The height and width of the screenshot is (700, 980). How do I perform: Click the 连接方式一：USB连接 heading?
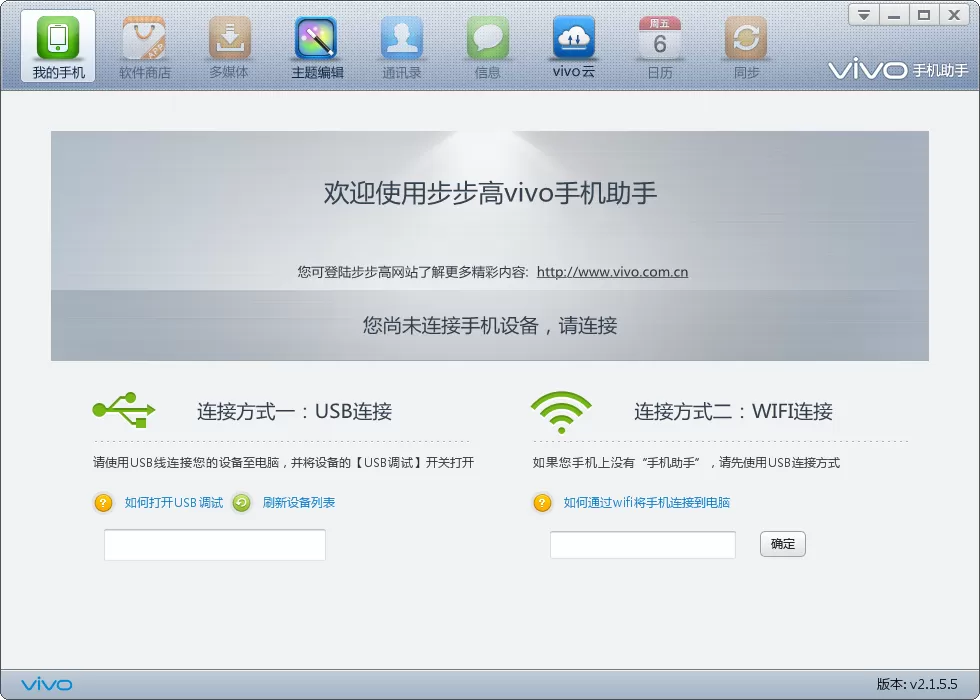pos(294,411)
